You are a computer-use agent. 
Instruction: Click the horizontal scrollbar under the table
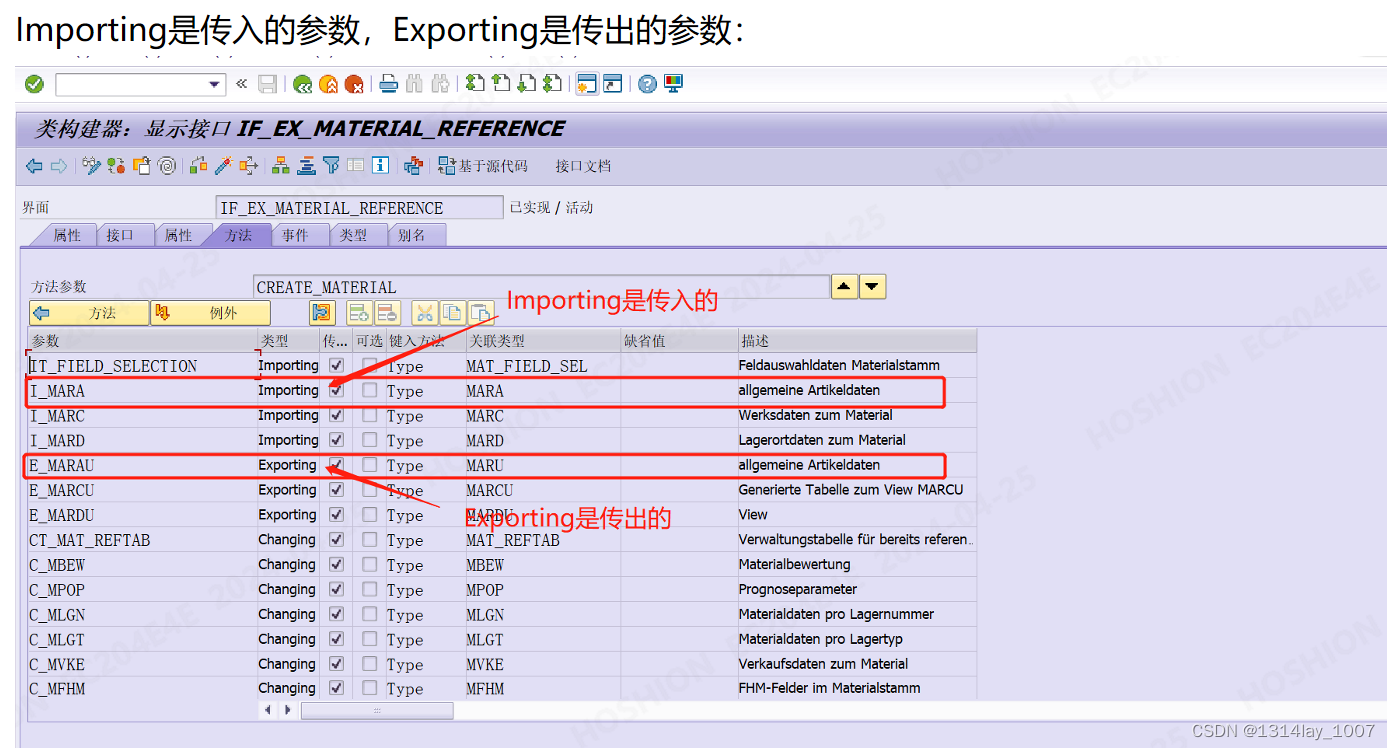(x=377, y=710)
